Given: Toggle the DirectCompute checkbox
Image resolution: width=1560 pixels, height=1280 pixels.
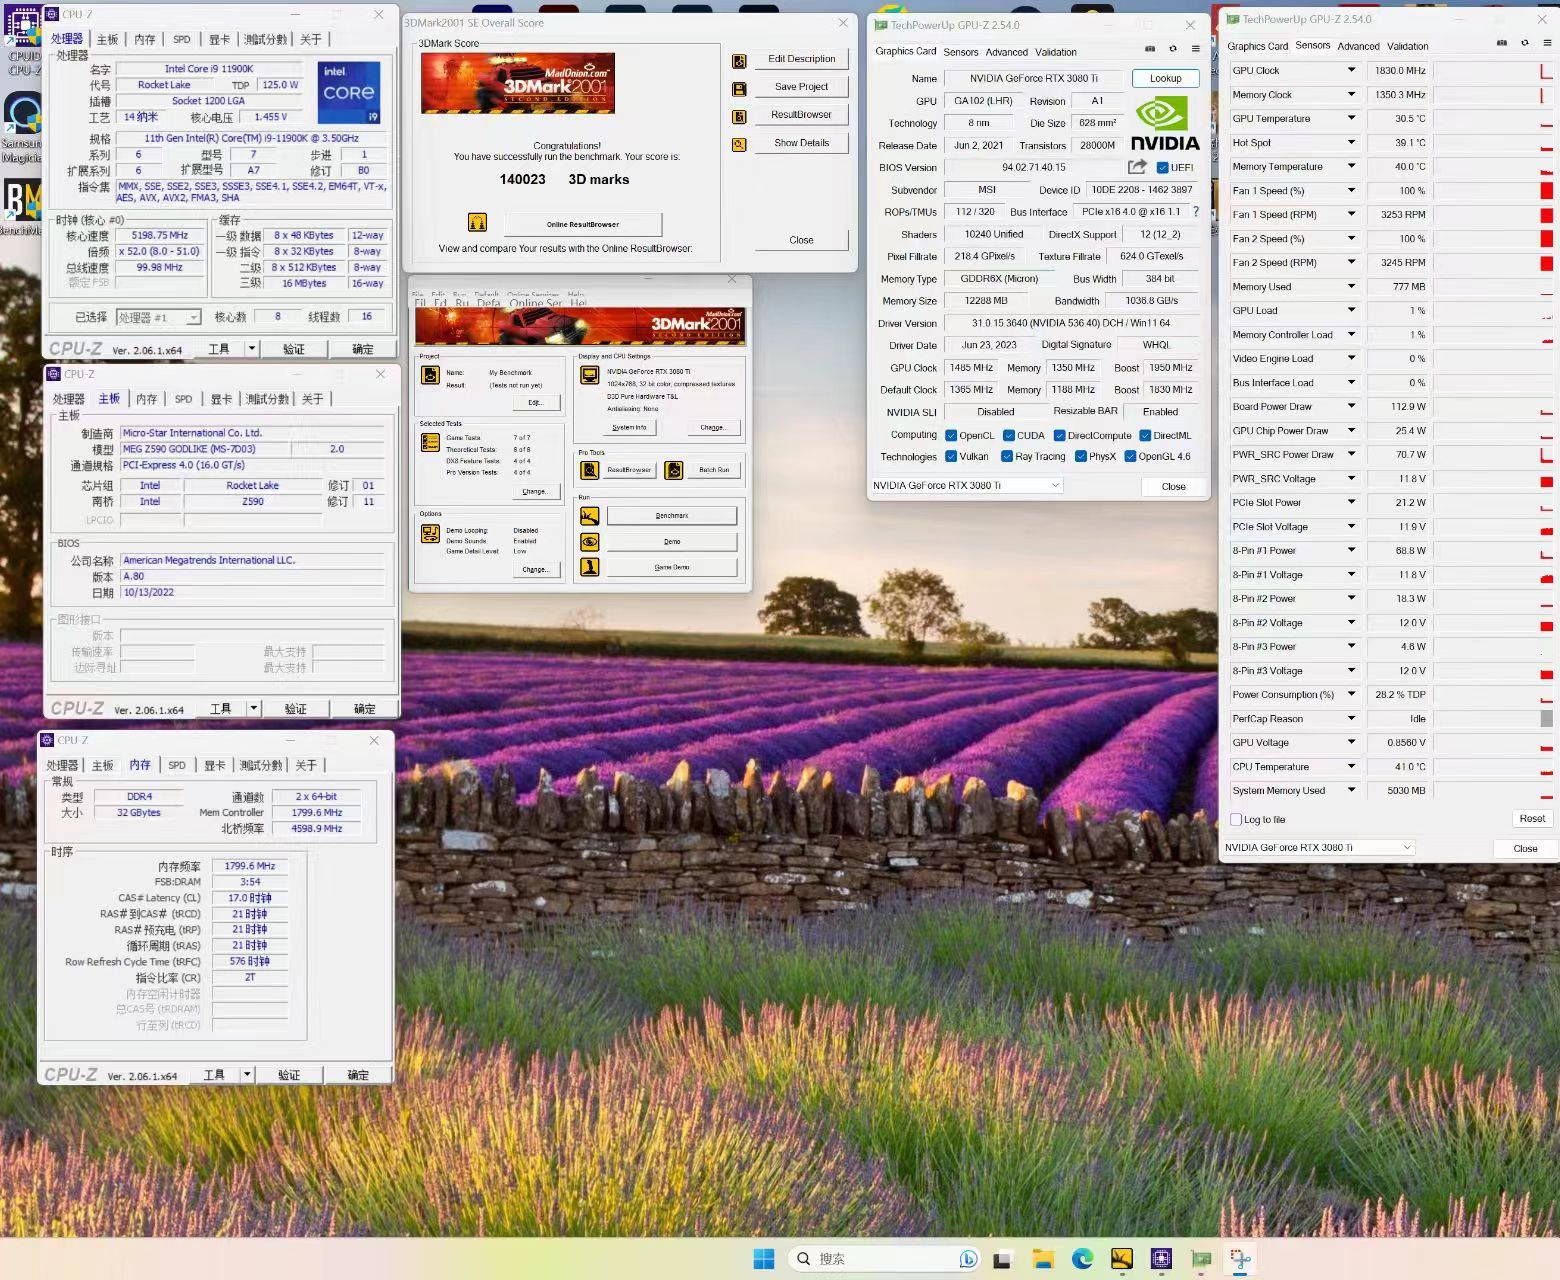Looking at the screenshot, I should coord(1059,436).
